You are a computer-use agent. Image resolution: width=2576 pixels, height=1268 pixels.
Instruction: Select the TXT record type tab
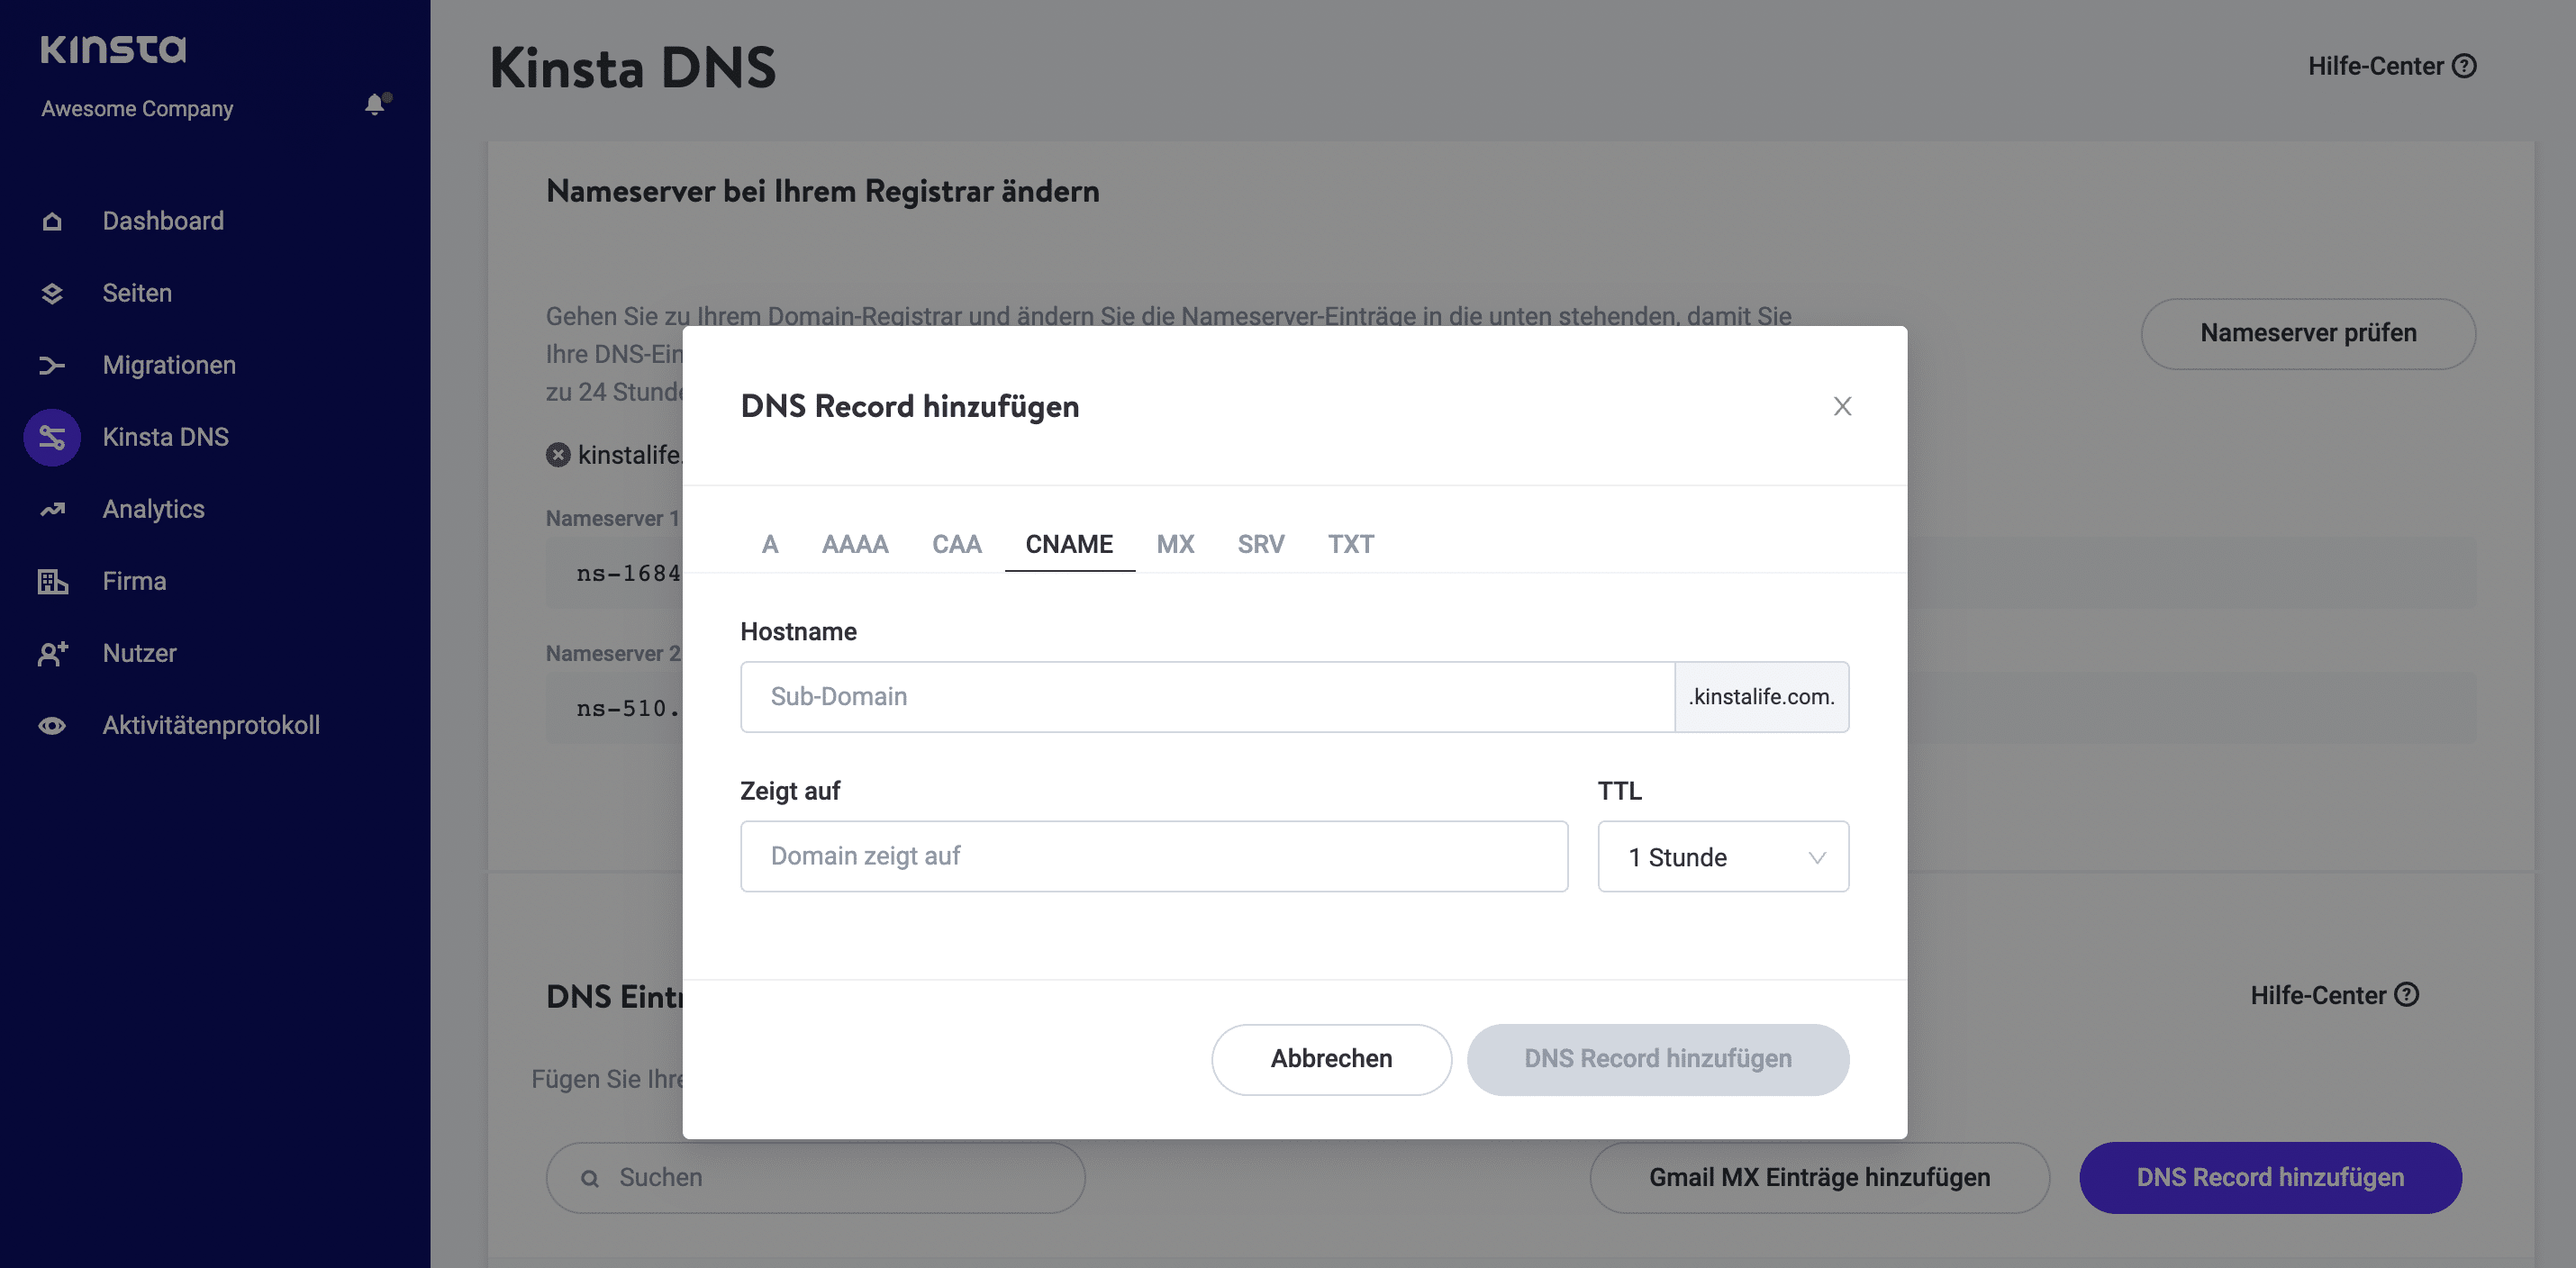click(x=1352, y=542)
